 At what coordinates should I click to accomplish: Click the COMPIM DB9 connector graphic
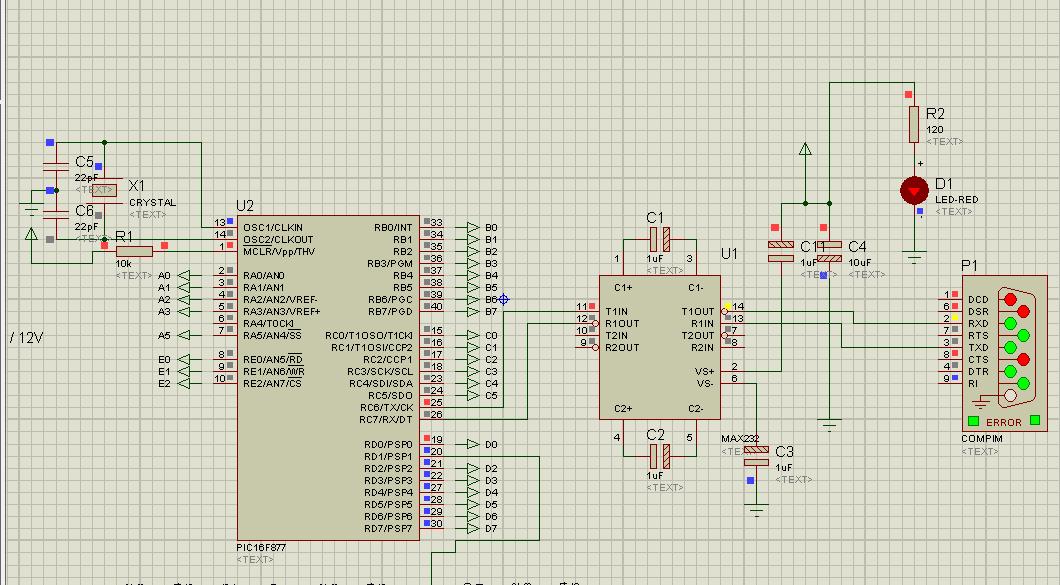(1015, 348)
